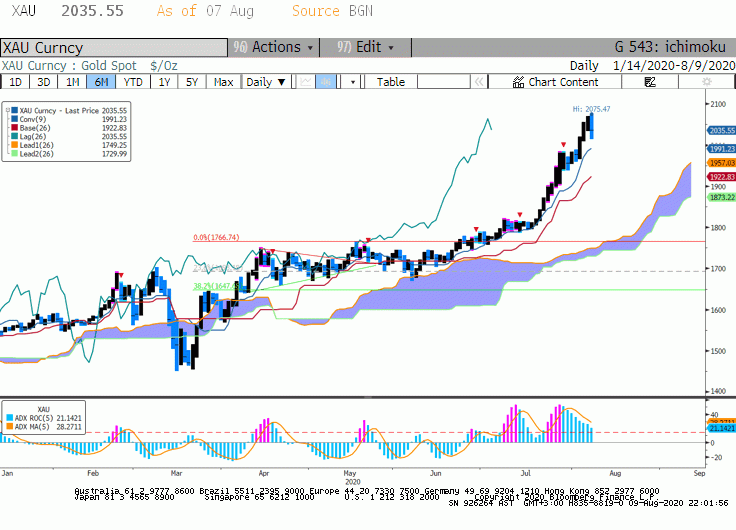
Task: Click the Chart Content icon
Action: tap(518, 82)
